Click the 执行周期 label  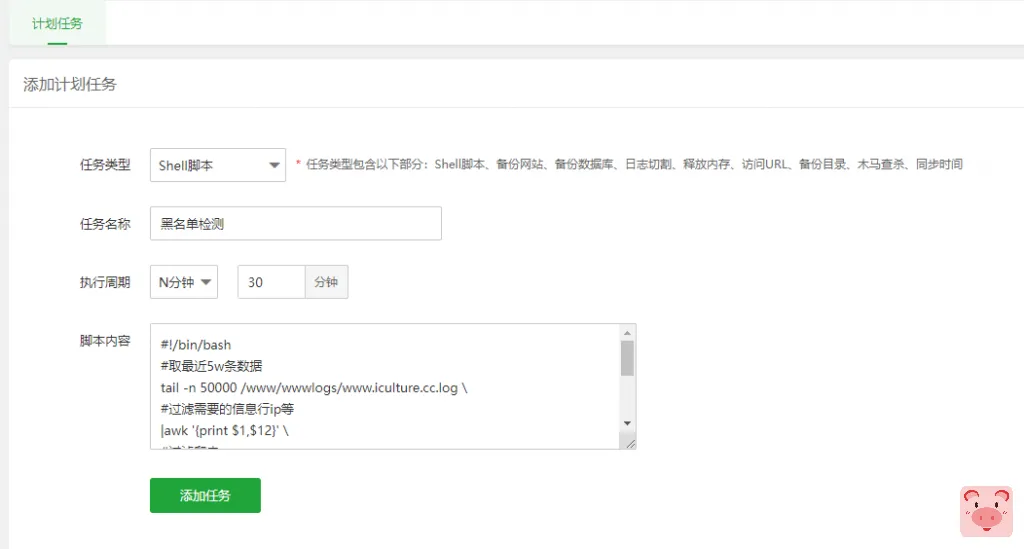click(x=105, y=282)
